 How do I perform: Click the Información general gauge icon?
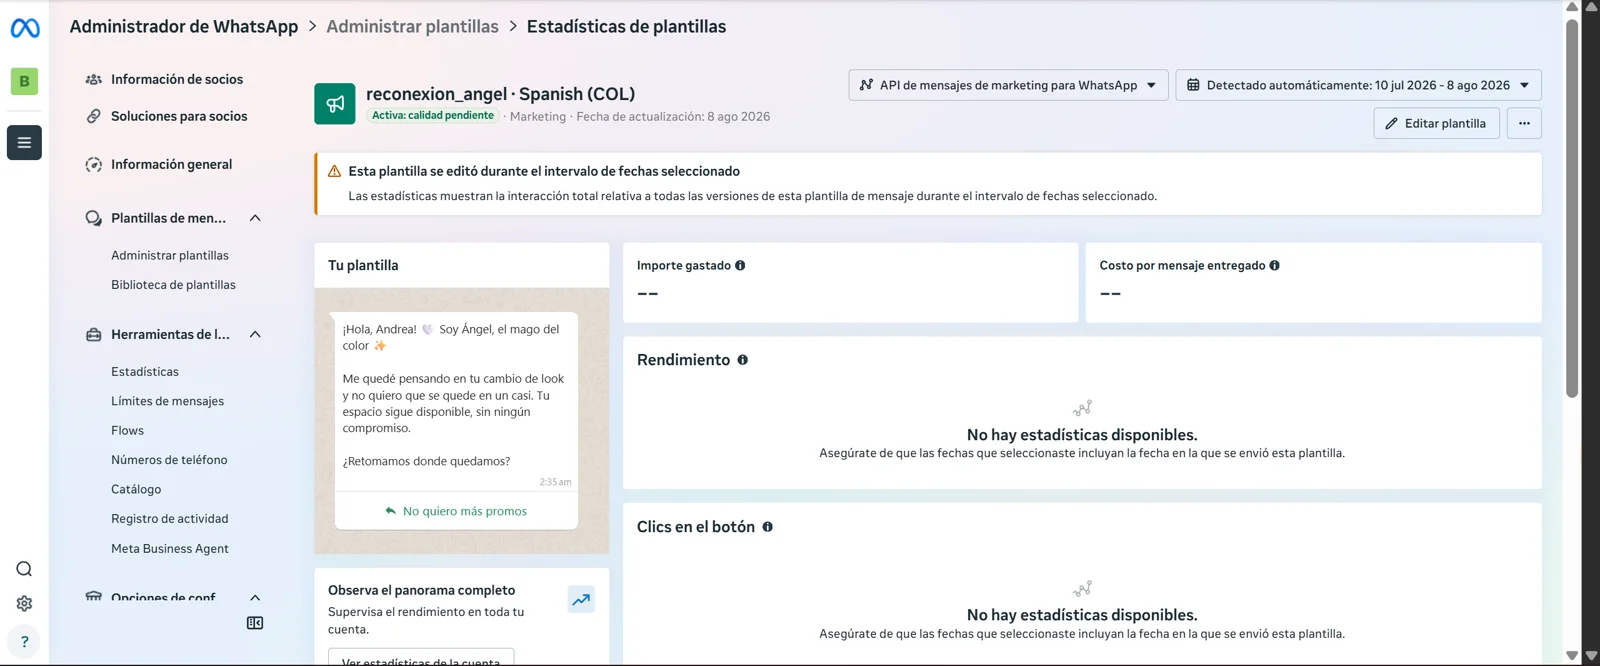click(x=94, y=164)
